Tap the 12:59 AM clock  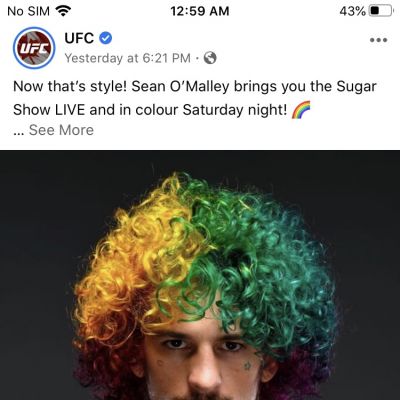[x=200, y=11]
